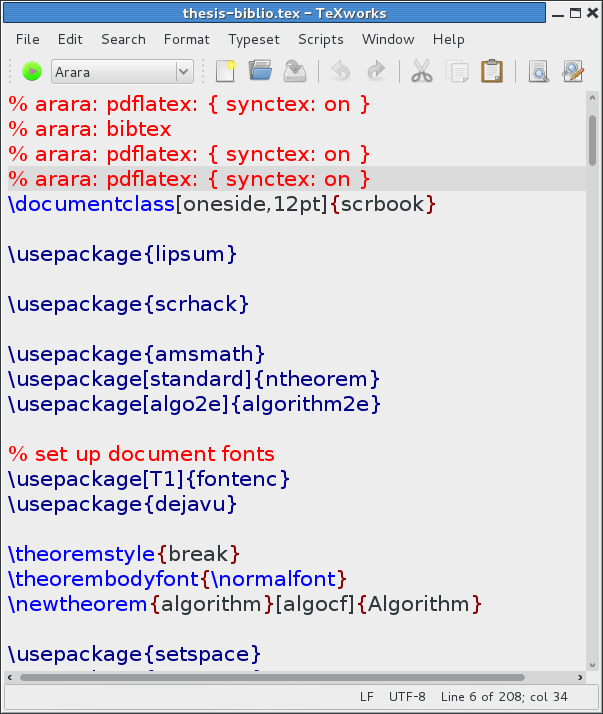Open the Find search icon
Screen dimensions: 603x714
point(538,71)
